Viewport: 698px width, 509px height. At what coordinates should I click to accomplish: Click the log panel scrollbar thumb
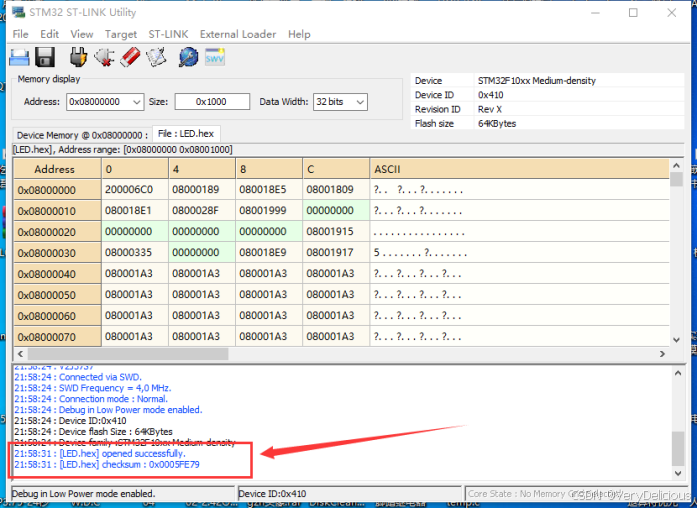click(678, 448)
